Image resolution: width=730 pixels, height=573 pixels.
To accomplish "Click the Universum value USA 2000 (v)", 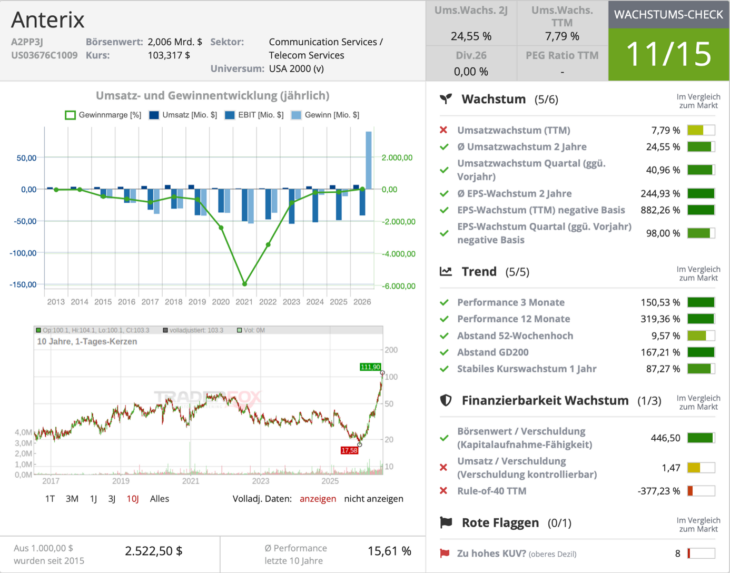I will 296,68.
